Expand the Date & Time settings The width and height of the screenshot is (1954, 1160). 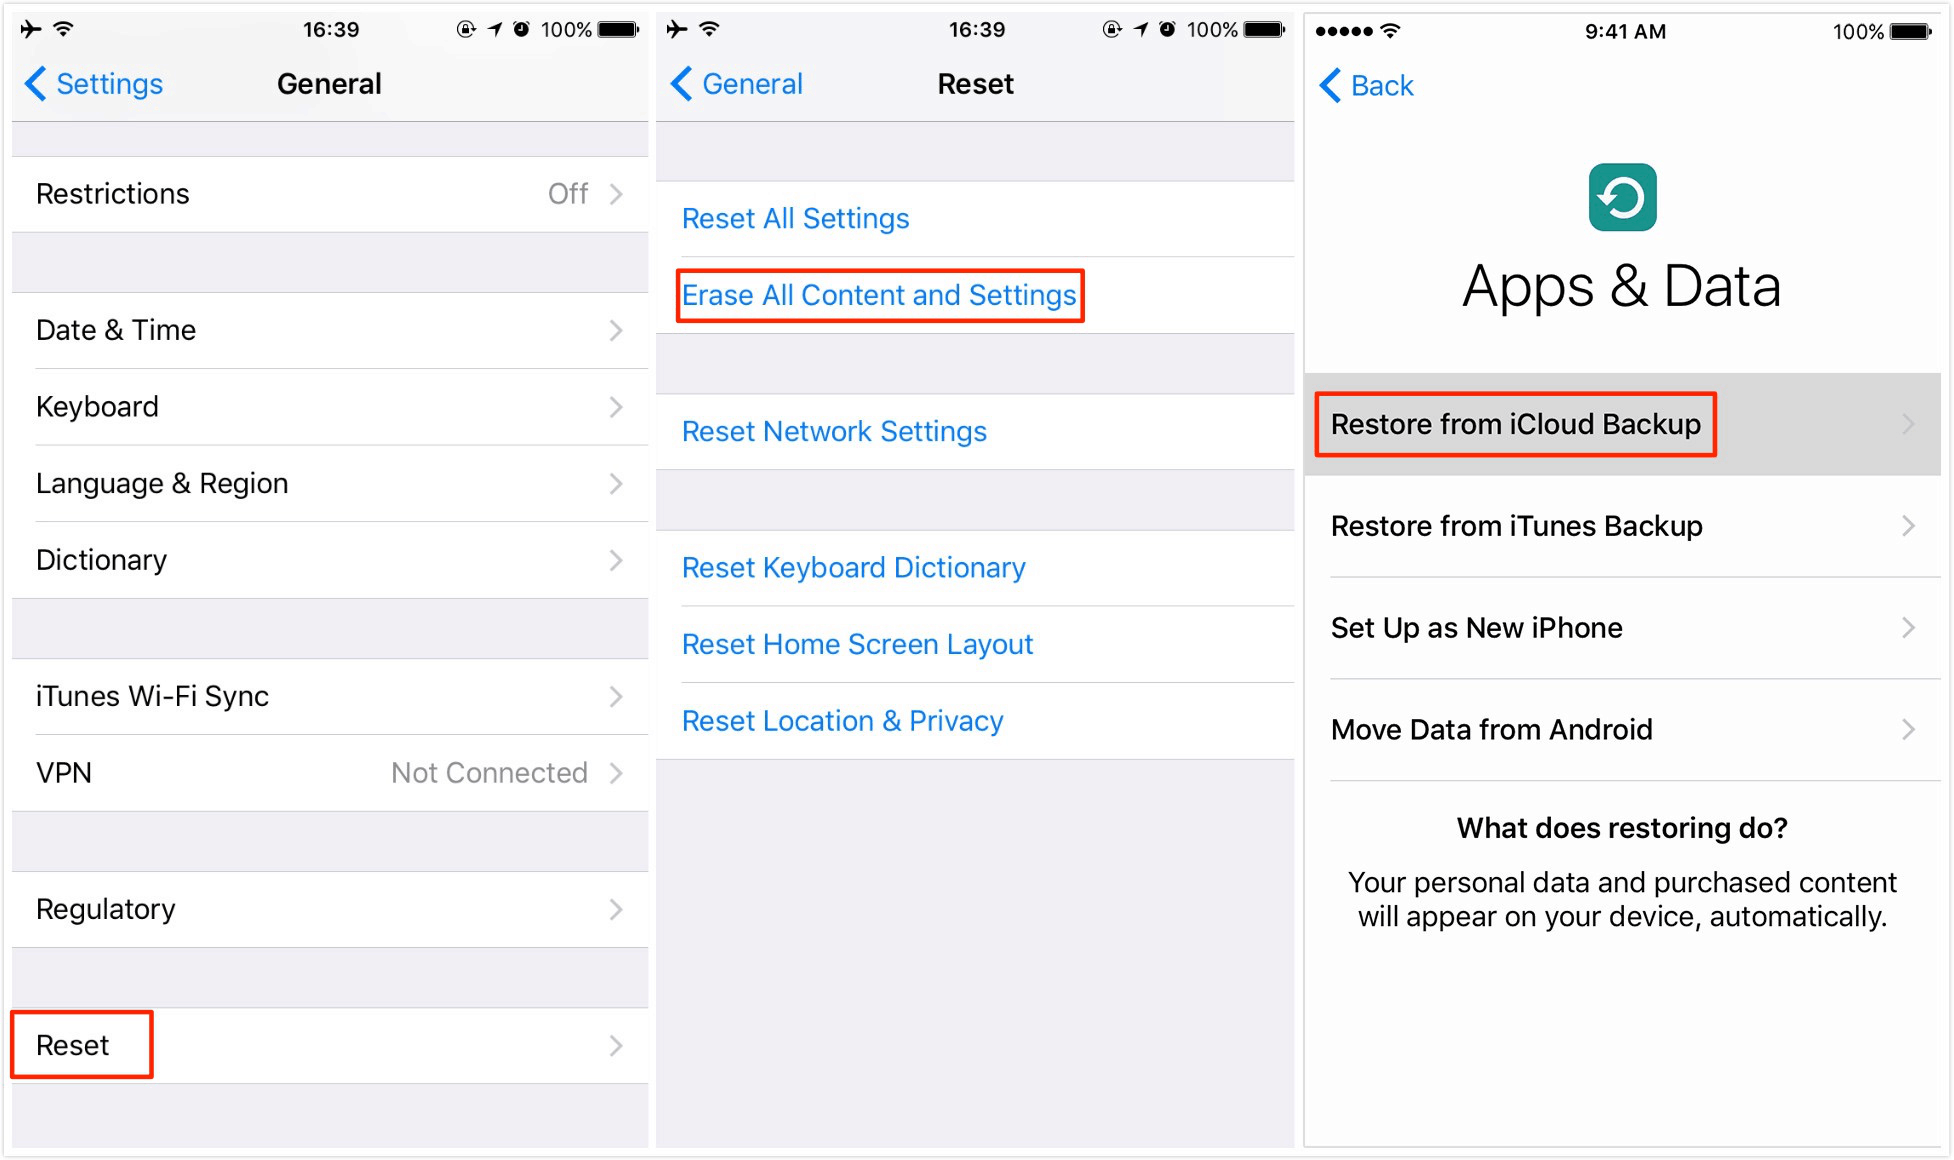[x=323, y=329]
